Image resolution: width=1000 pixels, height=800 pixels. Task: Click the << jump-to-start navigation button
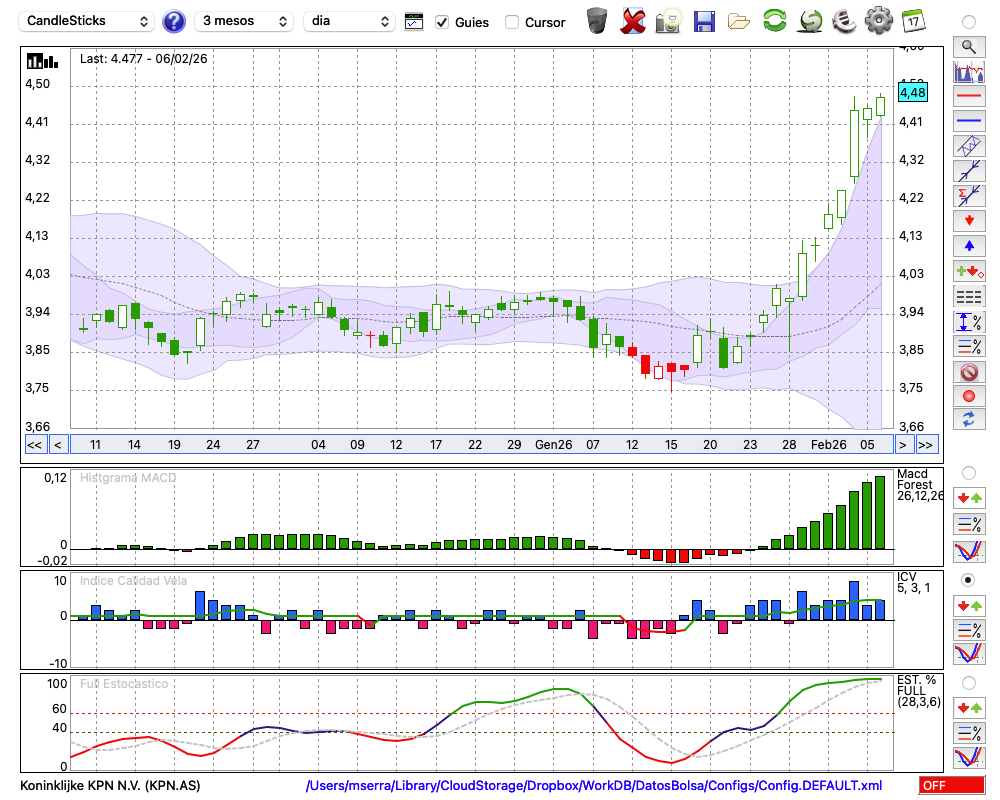tap(34, 445)
